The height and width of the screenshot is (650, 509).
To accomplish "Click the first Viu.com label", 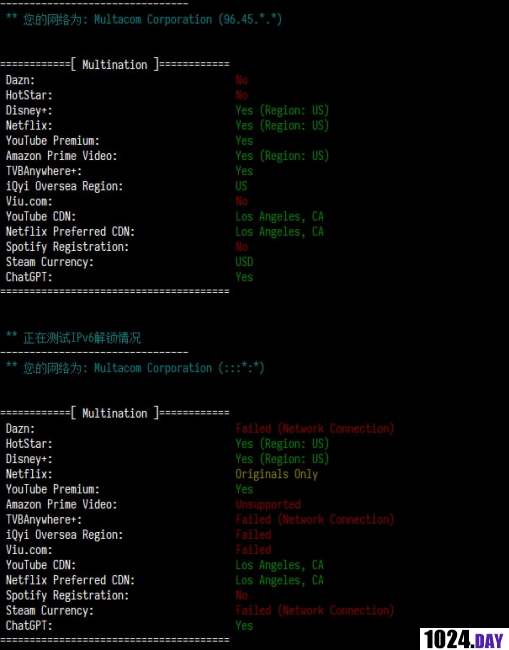I will point(29,201).
